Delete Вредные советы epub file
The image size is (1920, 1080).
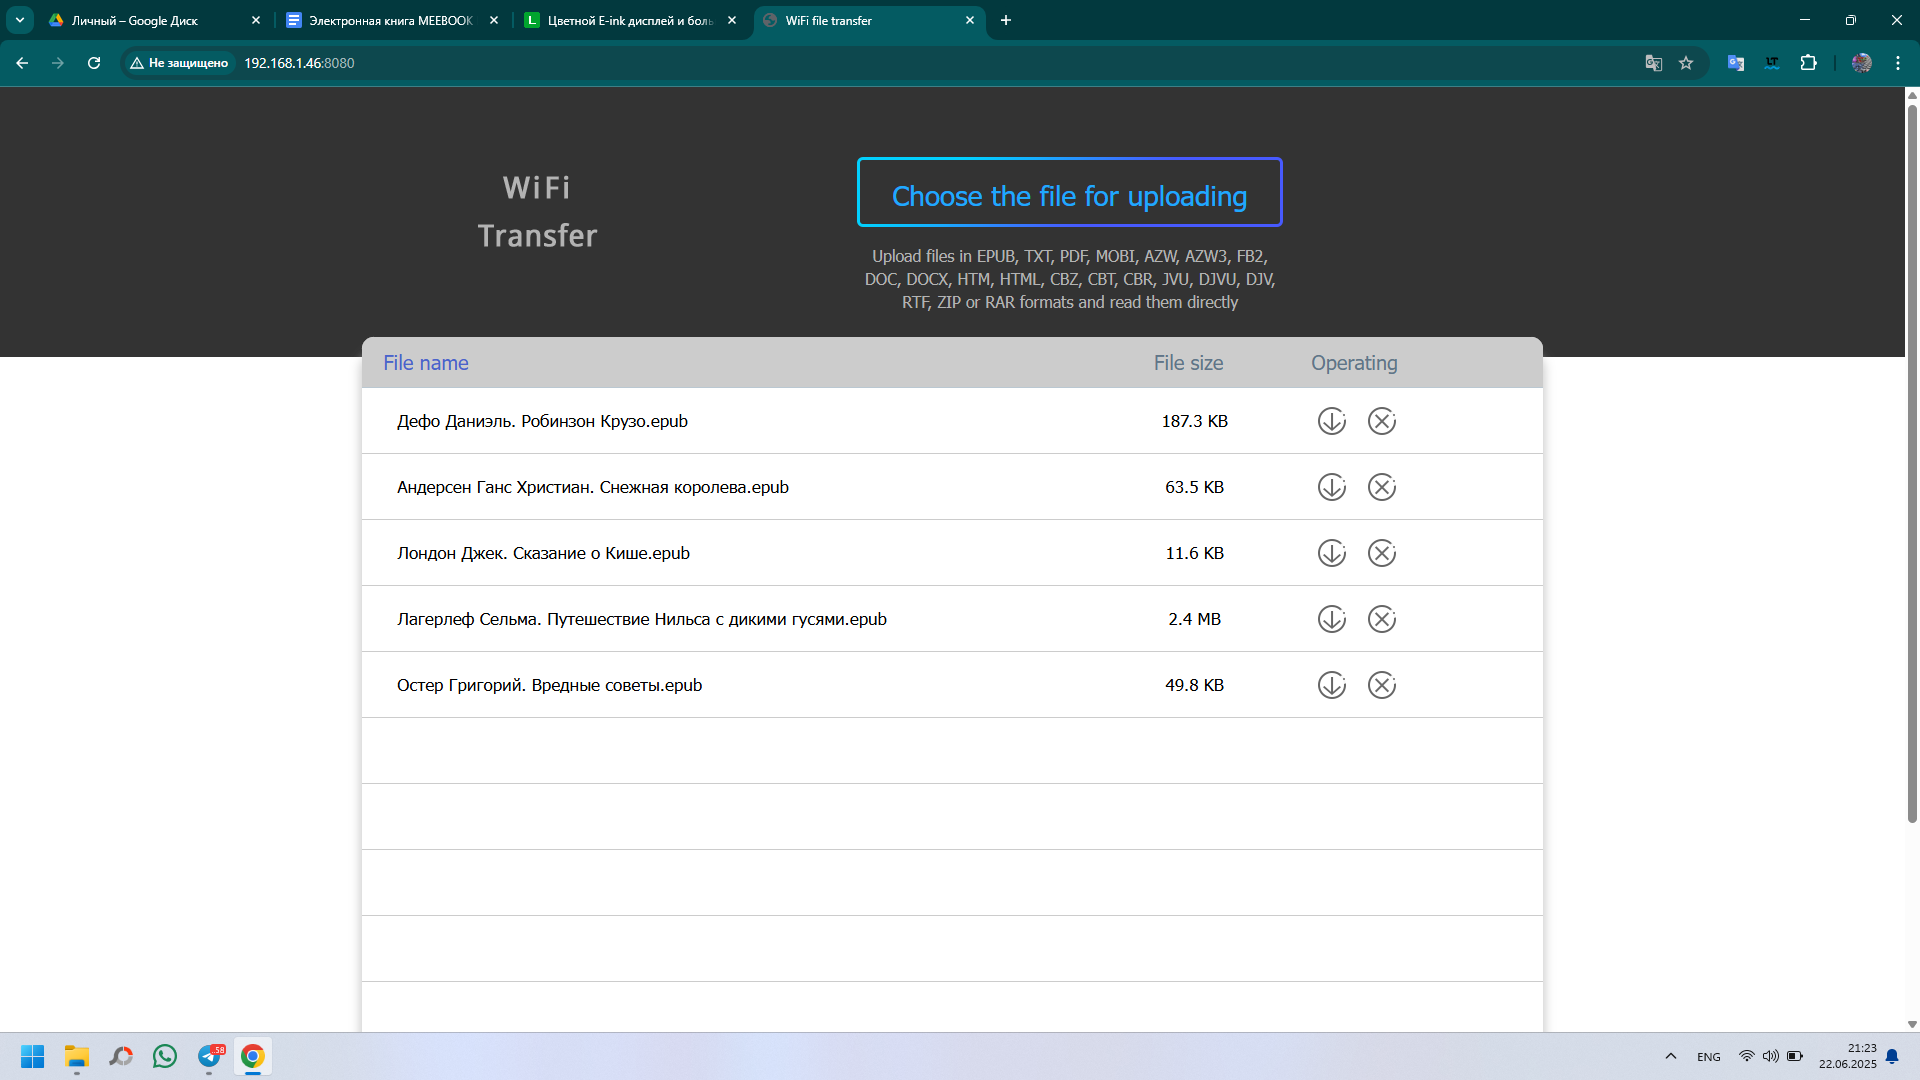click(1381, 685)
